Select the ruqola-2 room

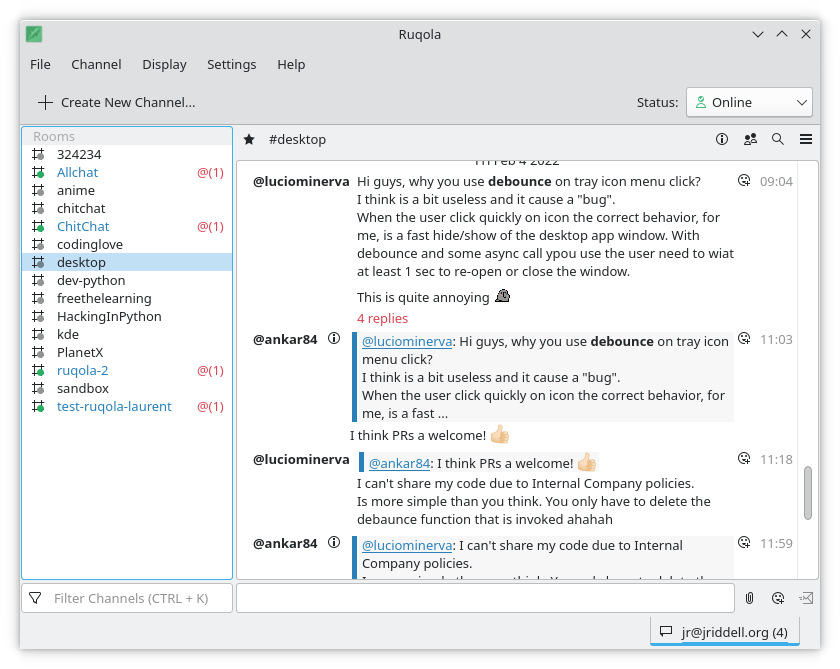[82, 370]
